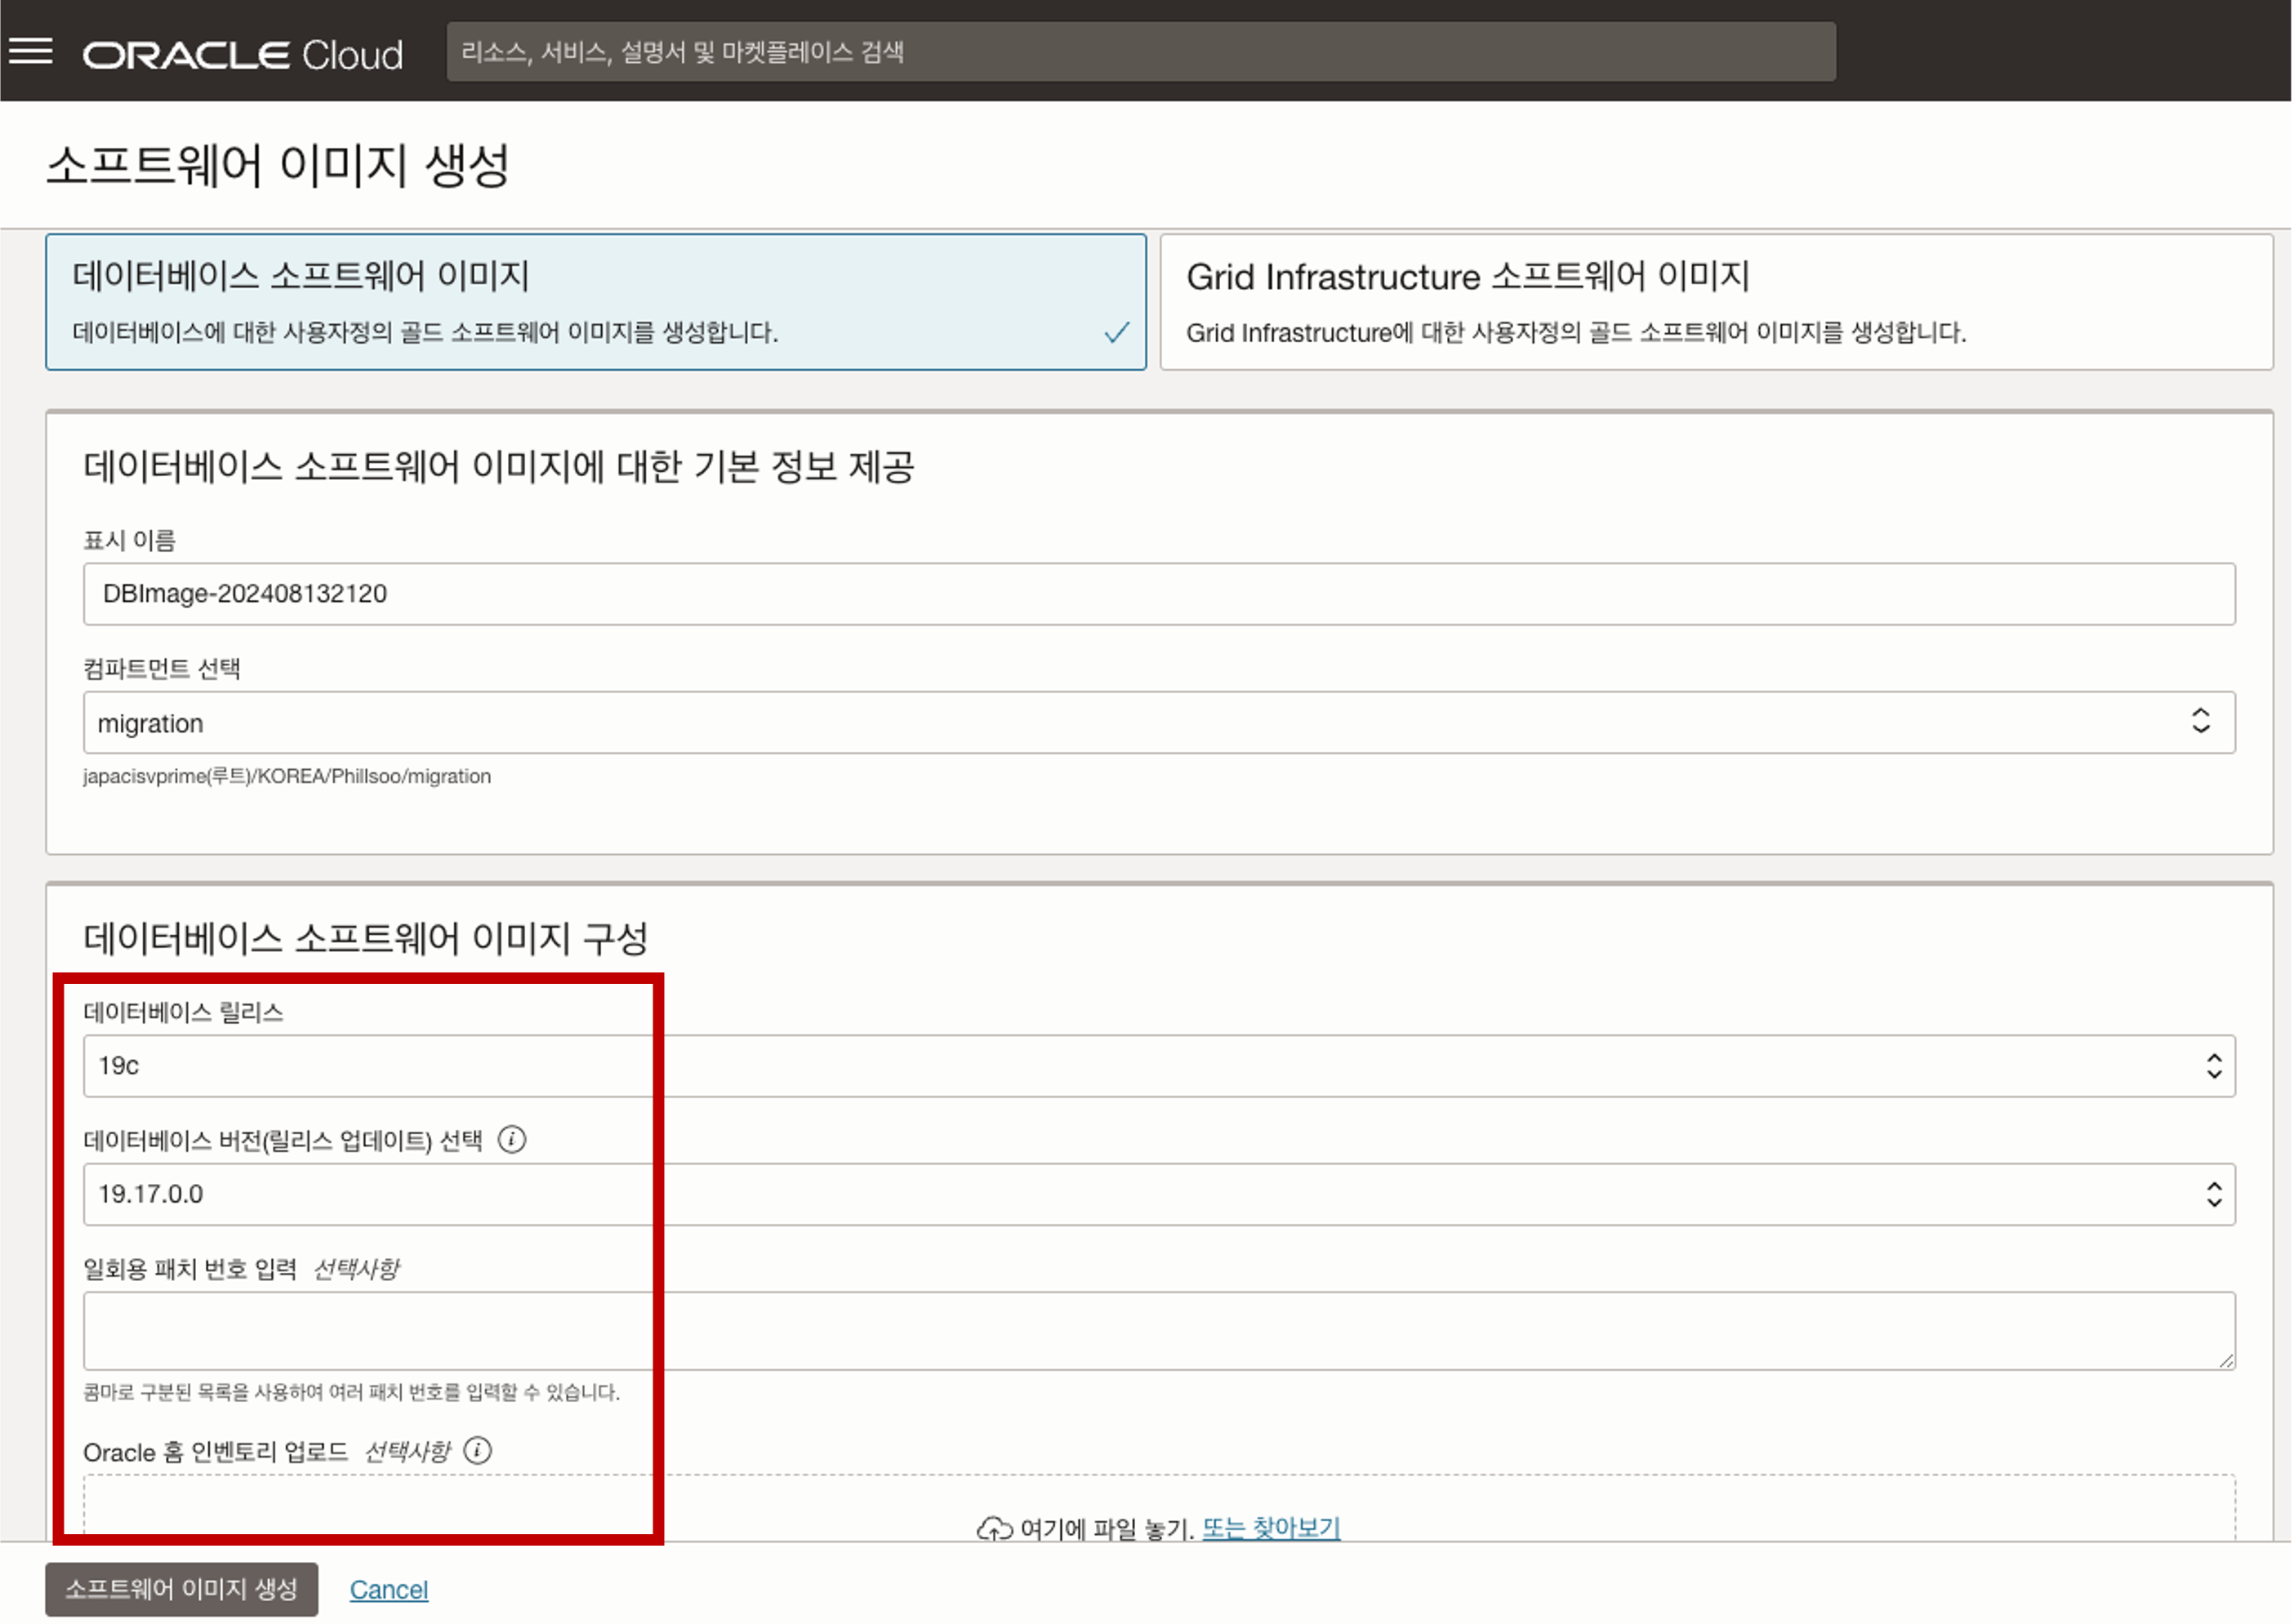Click the compartment path text japacisvprime(루트)/KOREA/Phillsoo/migration
2294x1624 pixels.
point(287,777)
